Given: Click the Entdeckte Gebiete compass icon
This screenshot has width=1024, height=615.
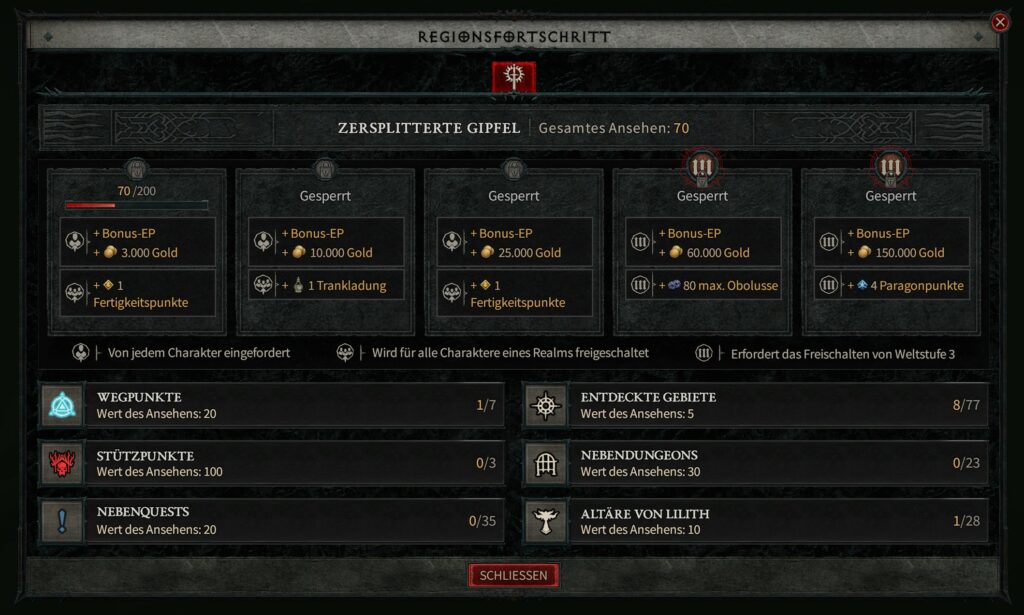Looking at the screenshot, I should tap(546, 405).
